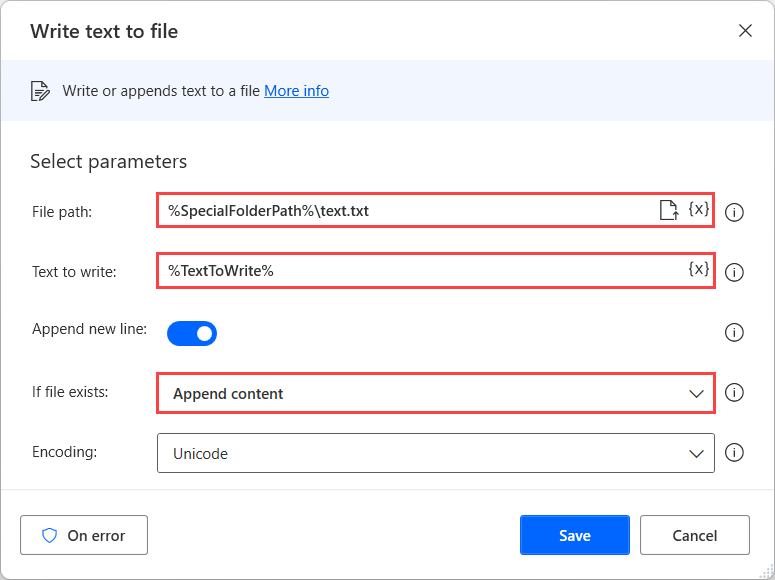Open the Encoding Unicode dropdown
Screen dimensions: 775x580
pyautogui.click(x=436, y=453)
